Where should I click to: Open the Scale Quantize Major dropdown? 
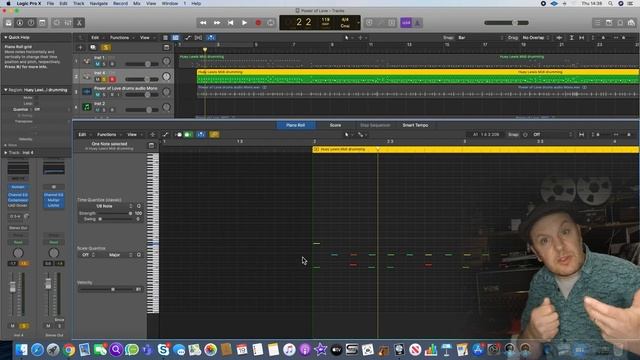point(117,255)
